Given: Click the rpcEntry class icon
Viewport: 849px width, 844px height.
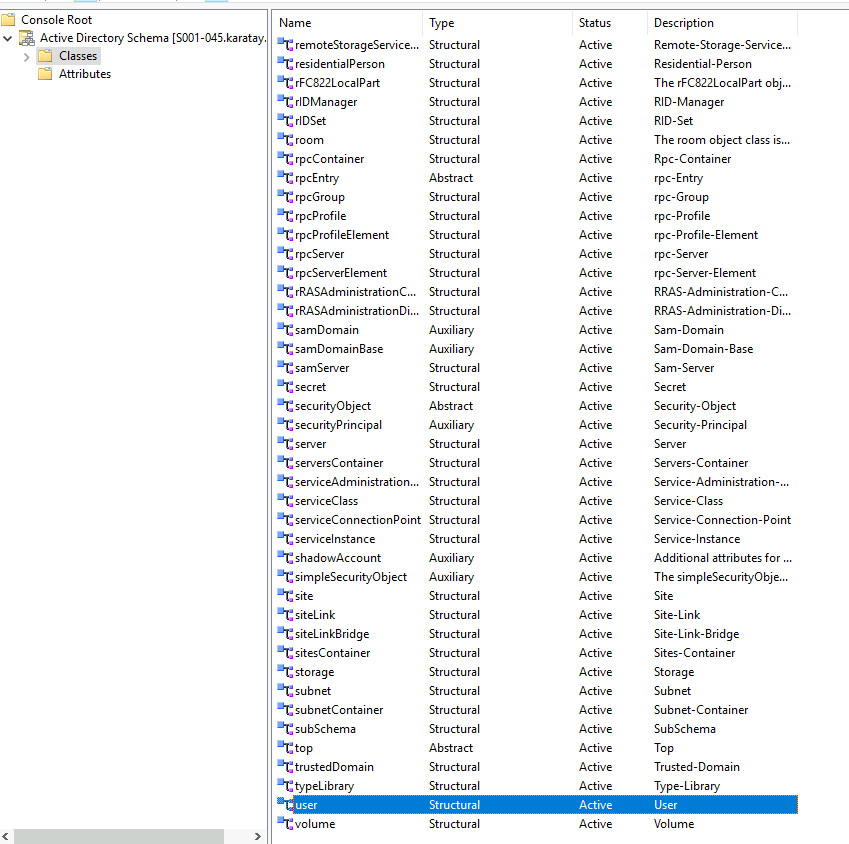Looking at the screenshot, I should [x=285, y=177].
